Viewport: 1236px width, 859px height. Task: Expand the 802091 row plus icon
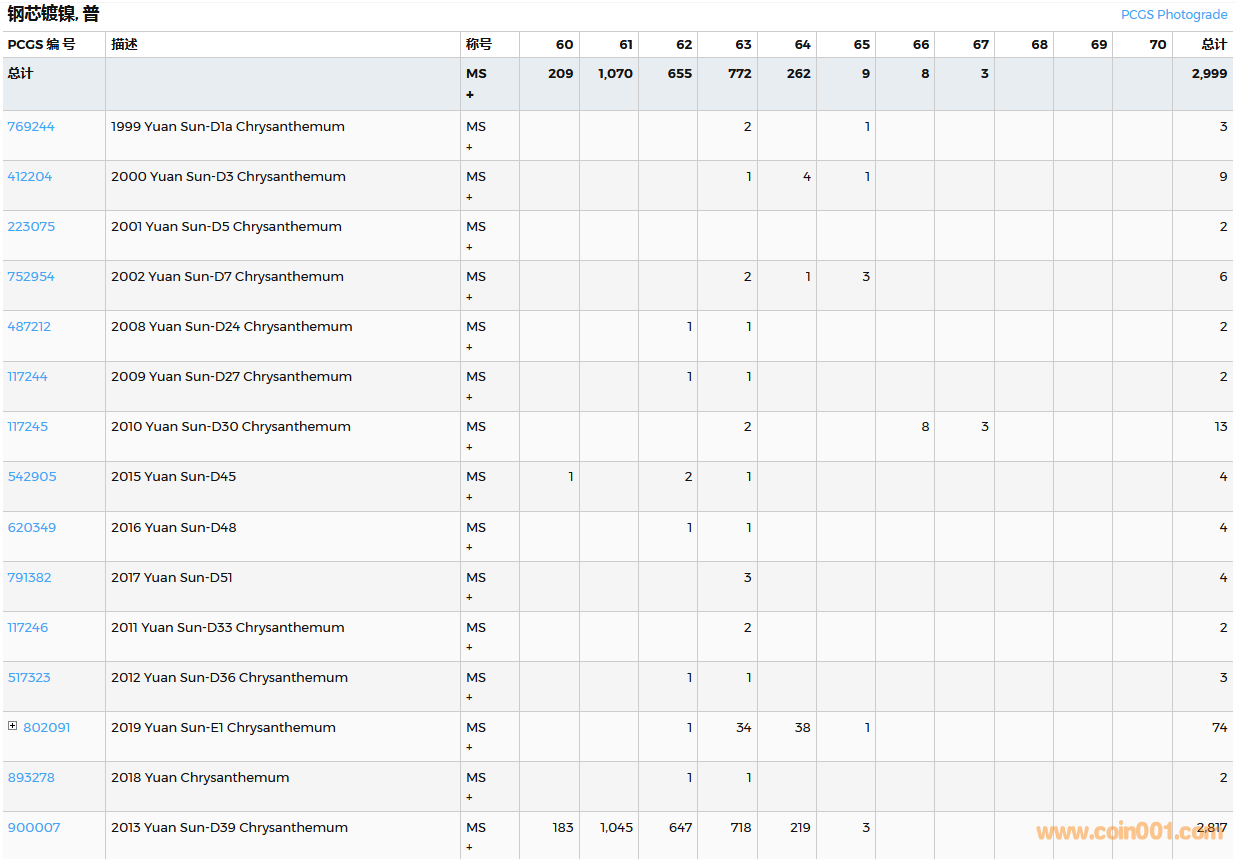13,726
